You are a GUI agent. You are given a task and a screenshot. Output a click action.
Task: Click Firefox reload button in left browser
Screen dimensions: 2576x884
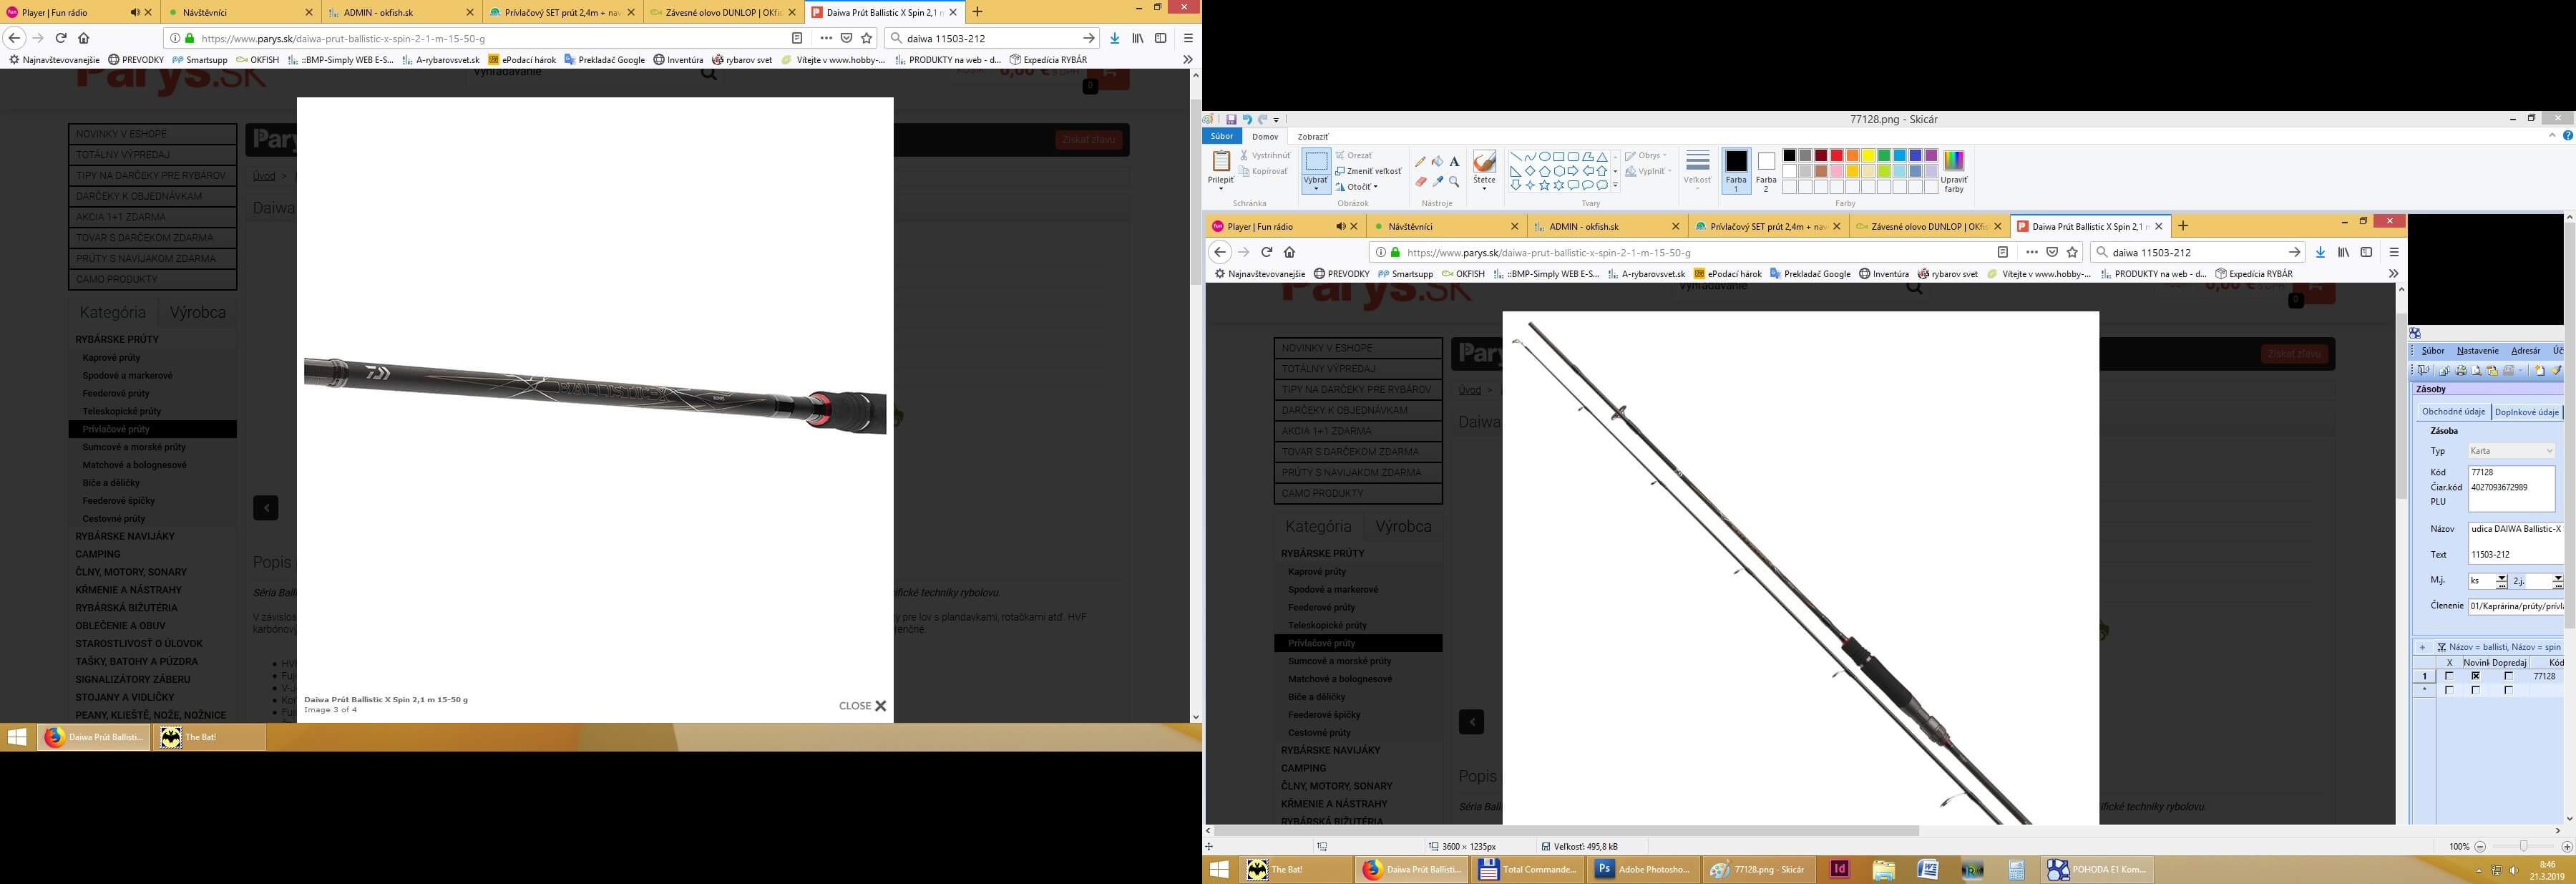point(61,38)
